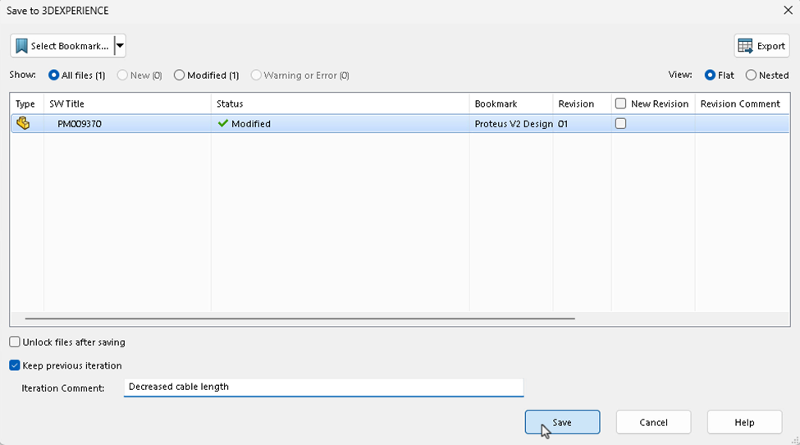
Task: Select the PM009370 file title
Action: click(x=80, y=123)
